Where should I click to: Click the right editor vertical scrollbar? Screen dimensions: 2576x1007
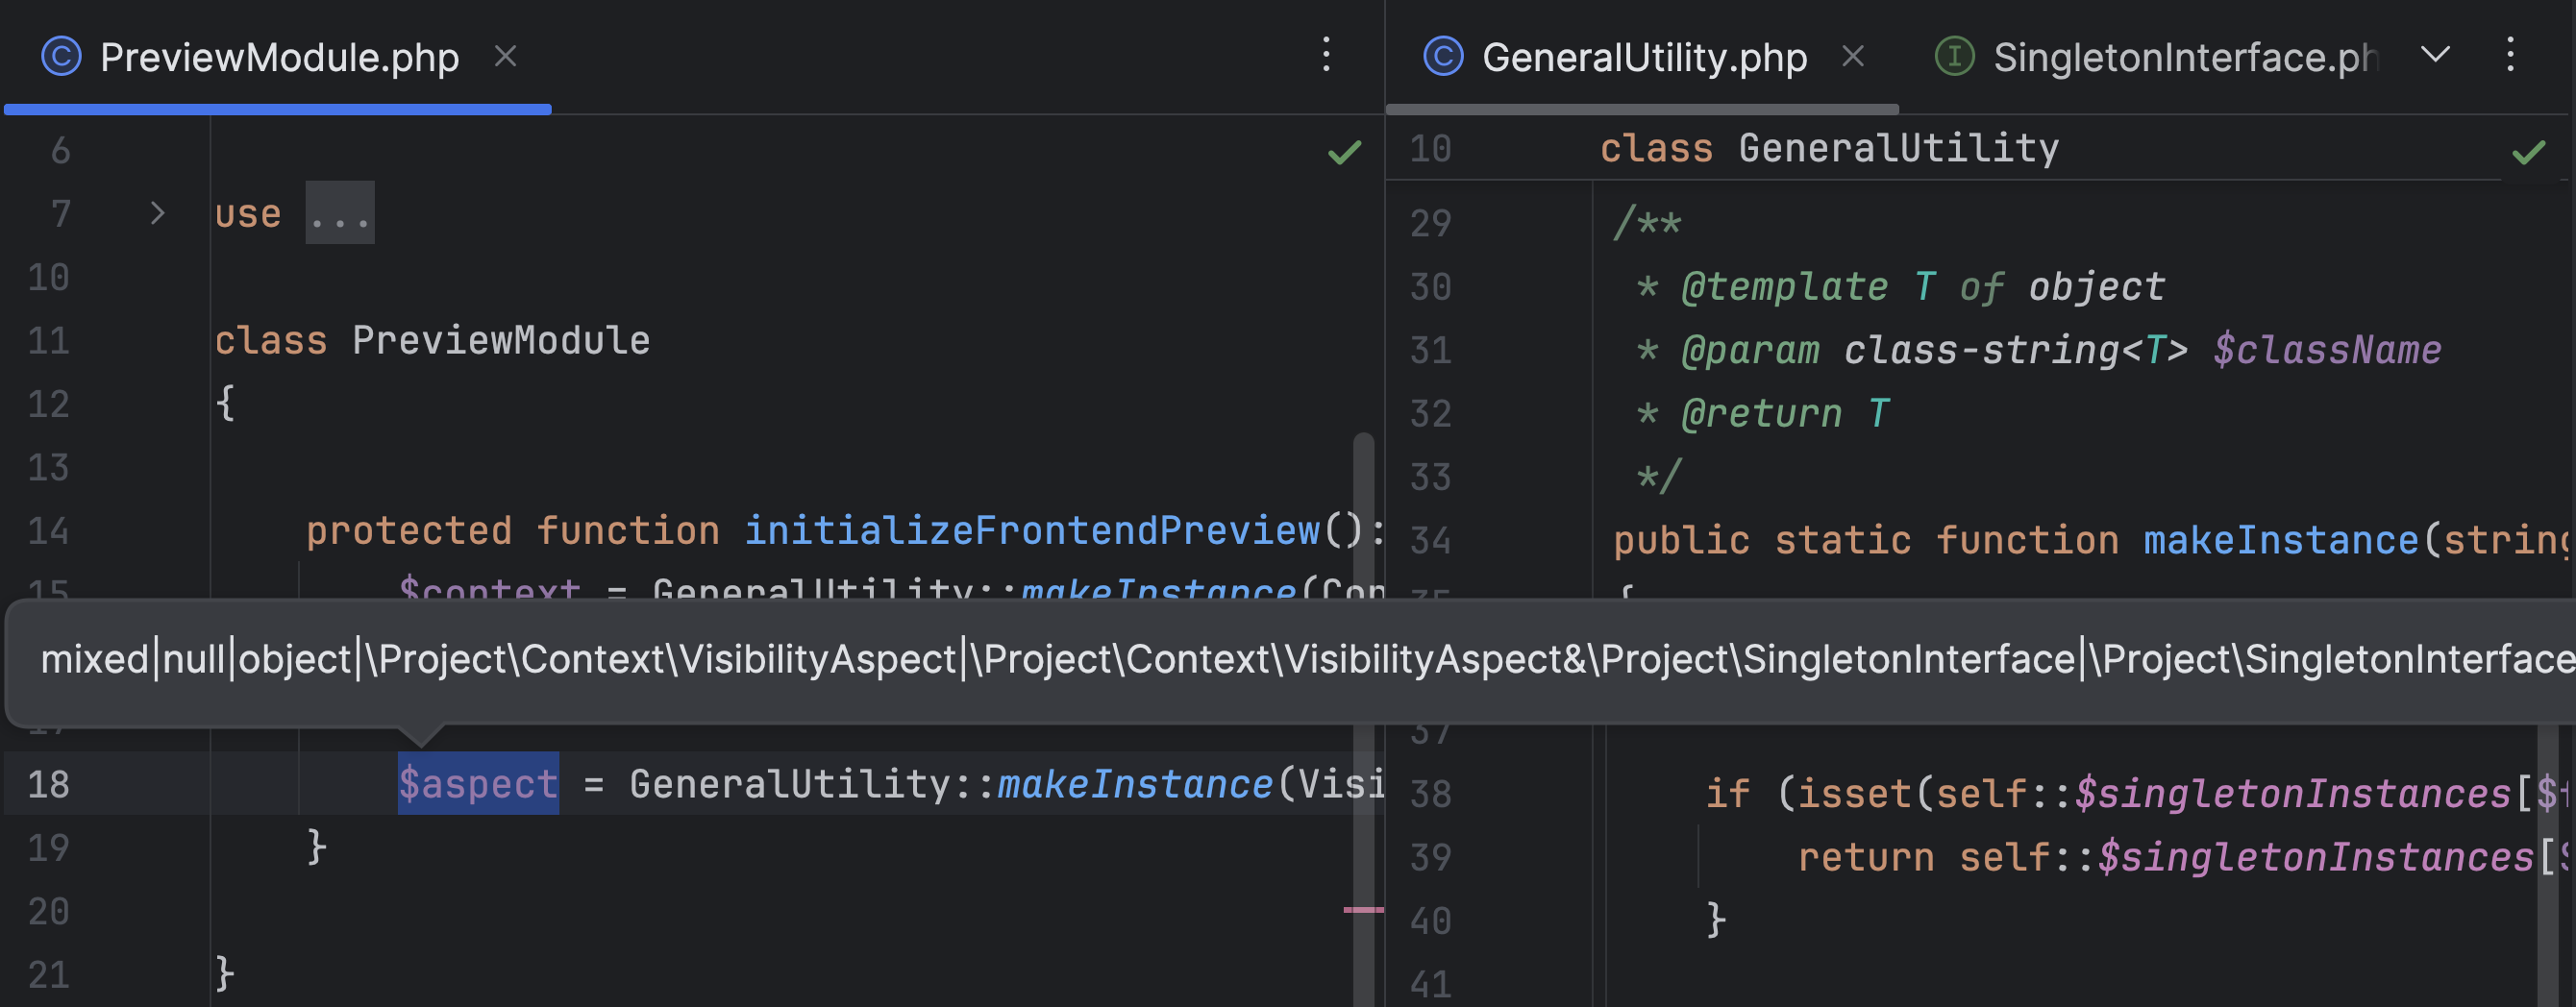[2548, 865]
